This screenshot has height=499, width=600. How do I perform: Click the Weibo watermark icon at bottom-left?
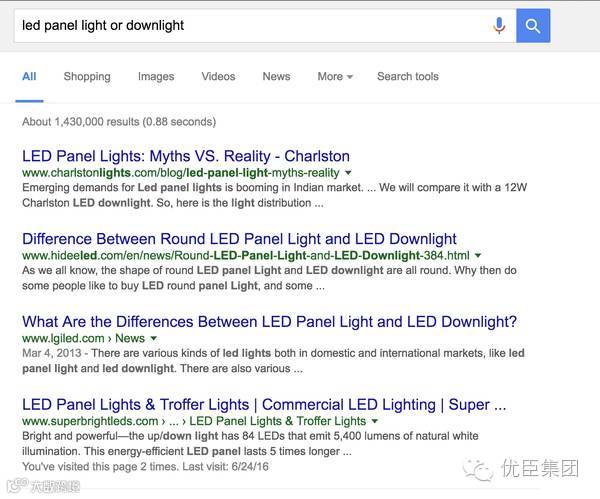pos(14,486)
